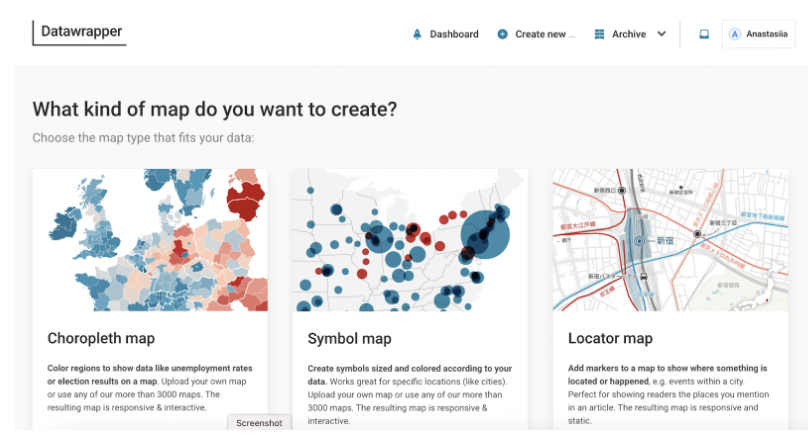Screen dimensions: 810x442
Task: Click the Screenshot tooltip label
Action: pos(259,423)
